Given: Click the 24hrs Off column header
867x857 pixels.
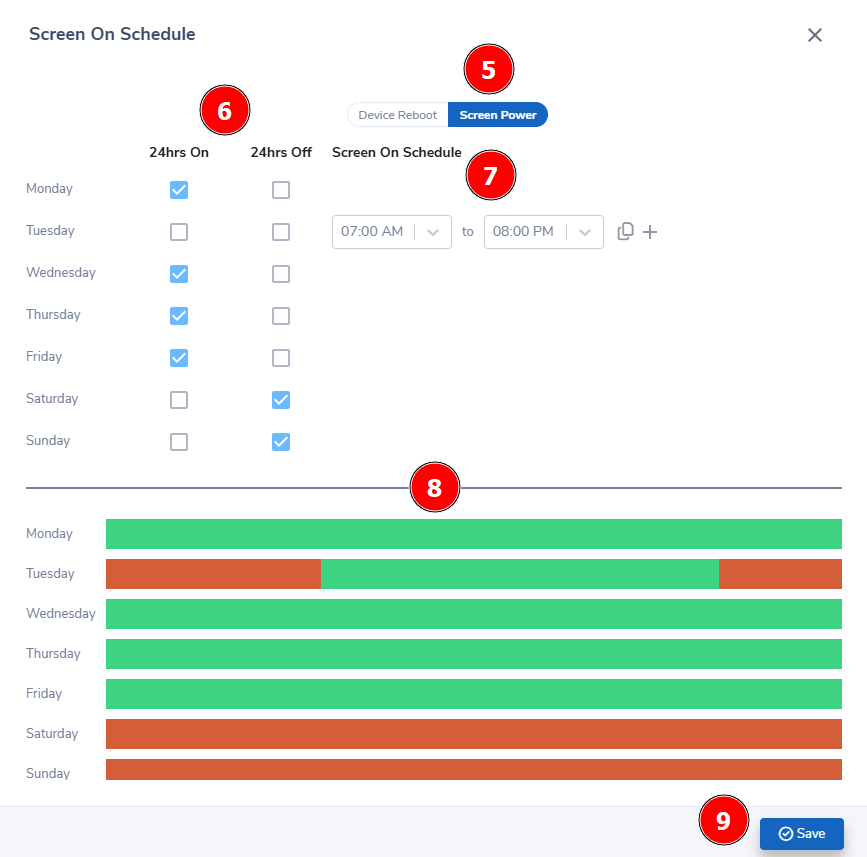Looking at the screenshot, I should pyautogui.click(x=281, y=153).
